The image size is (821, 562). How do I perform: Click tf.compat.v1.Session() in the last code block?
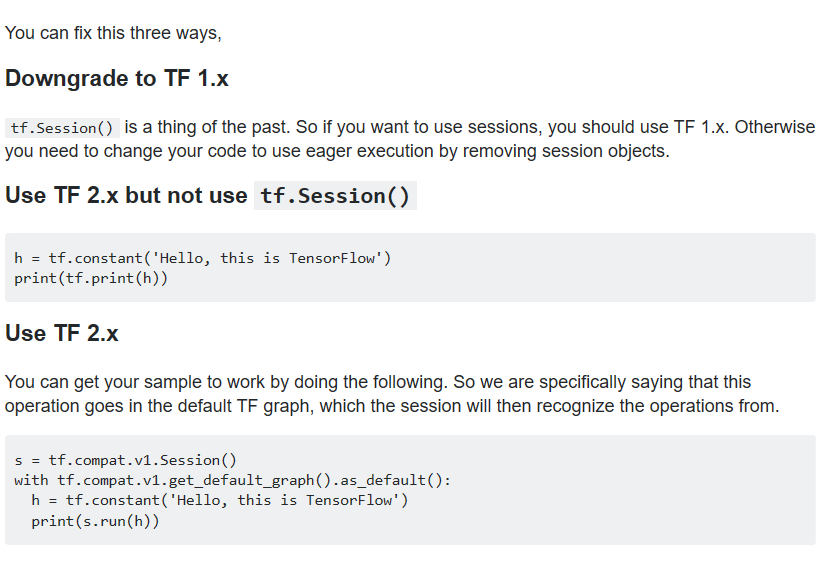click(x=142, y=460)
